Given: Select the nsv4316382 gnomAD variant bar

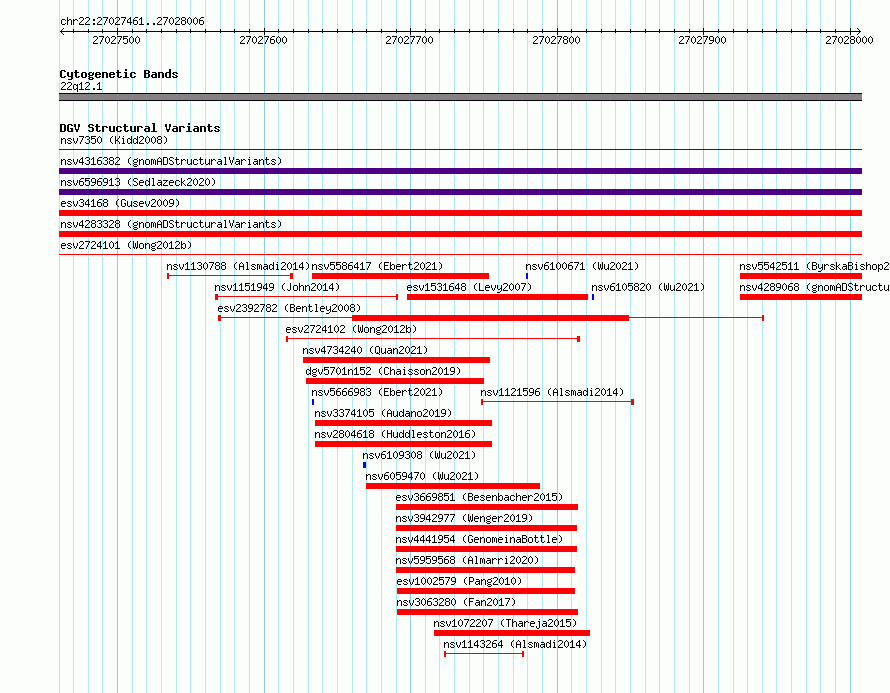Looking at the screenshot, I should [x=460, y=171].
